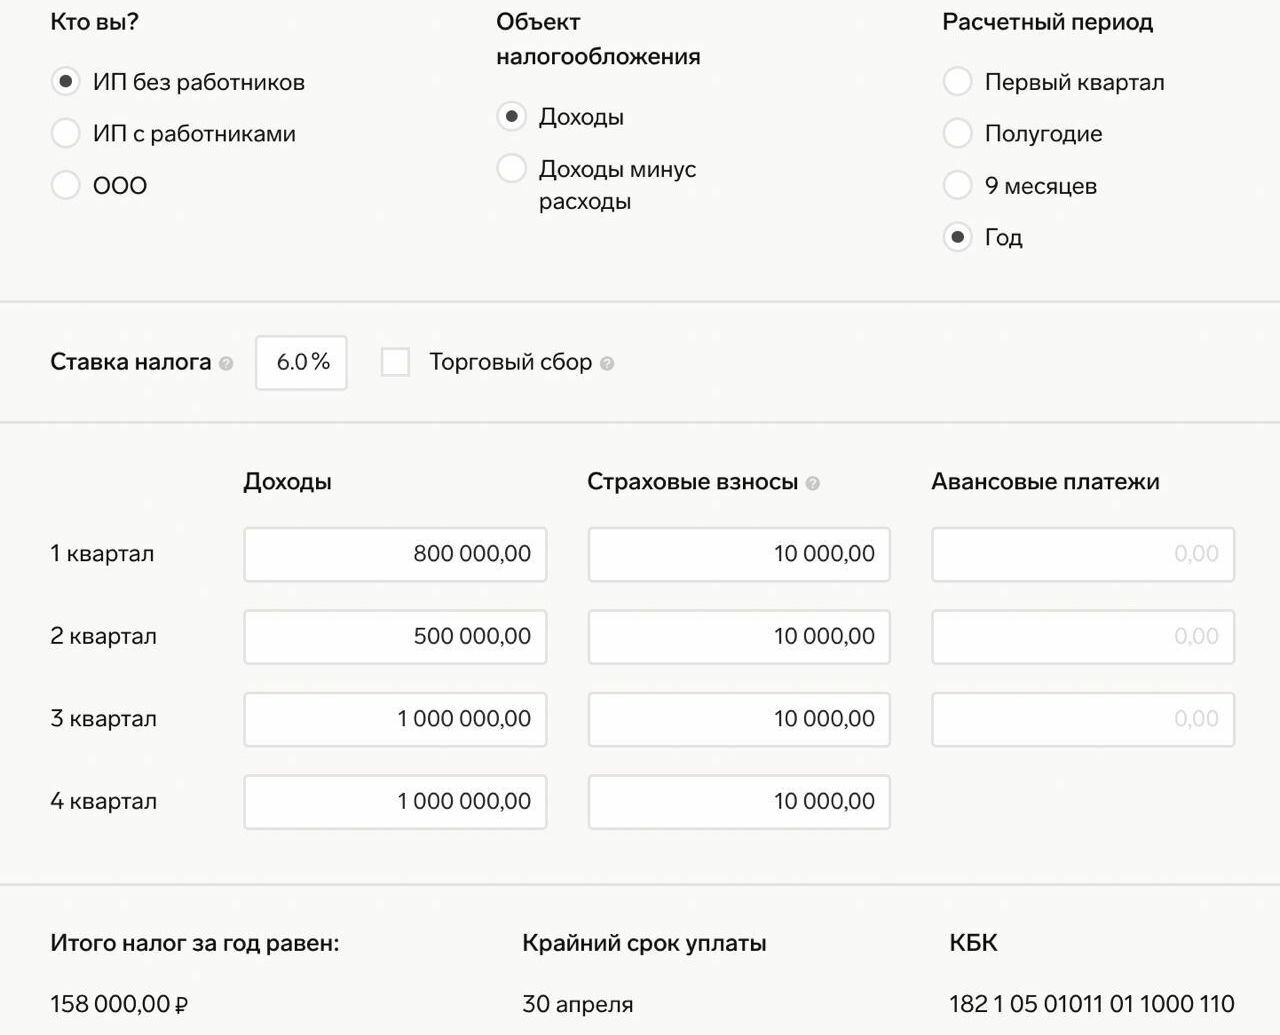Select ИП без работников option
Screen dimensions: 1280x1035
66,82
